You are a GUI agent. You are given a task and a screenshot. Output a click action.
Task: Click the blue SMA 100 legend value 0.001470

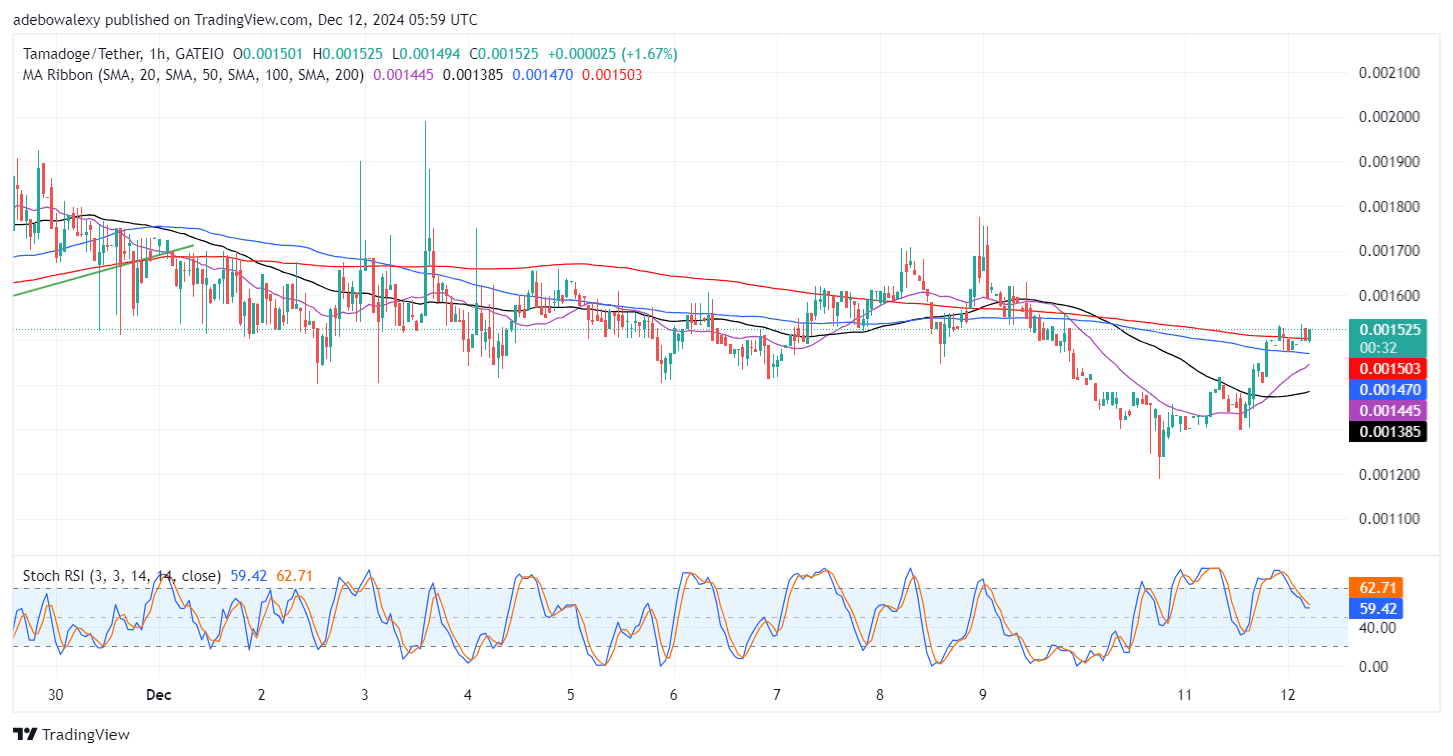coord(543,74)
